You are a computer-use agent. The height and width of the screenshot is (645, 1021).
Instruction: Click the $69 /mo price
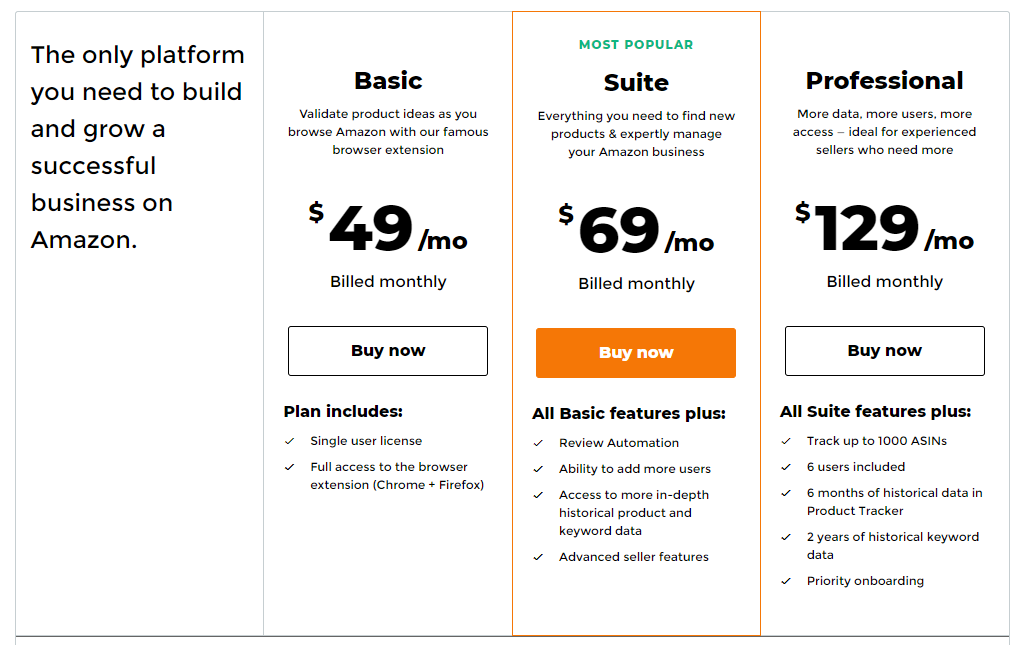[636, 231]
